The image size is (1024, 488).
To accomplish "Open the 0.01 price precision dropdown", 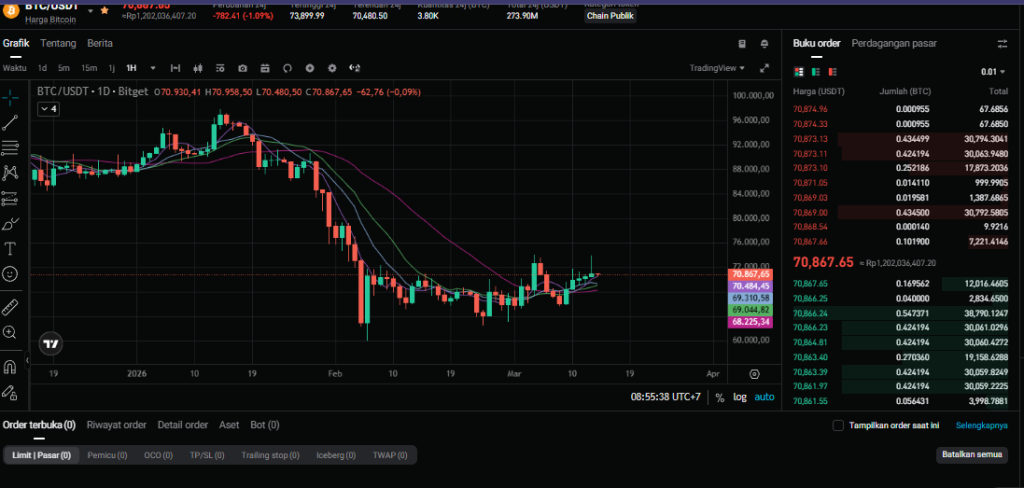I will click(993, 72).
